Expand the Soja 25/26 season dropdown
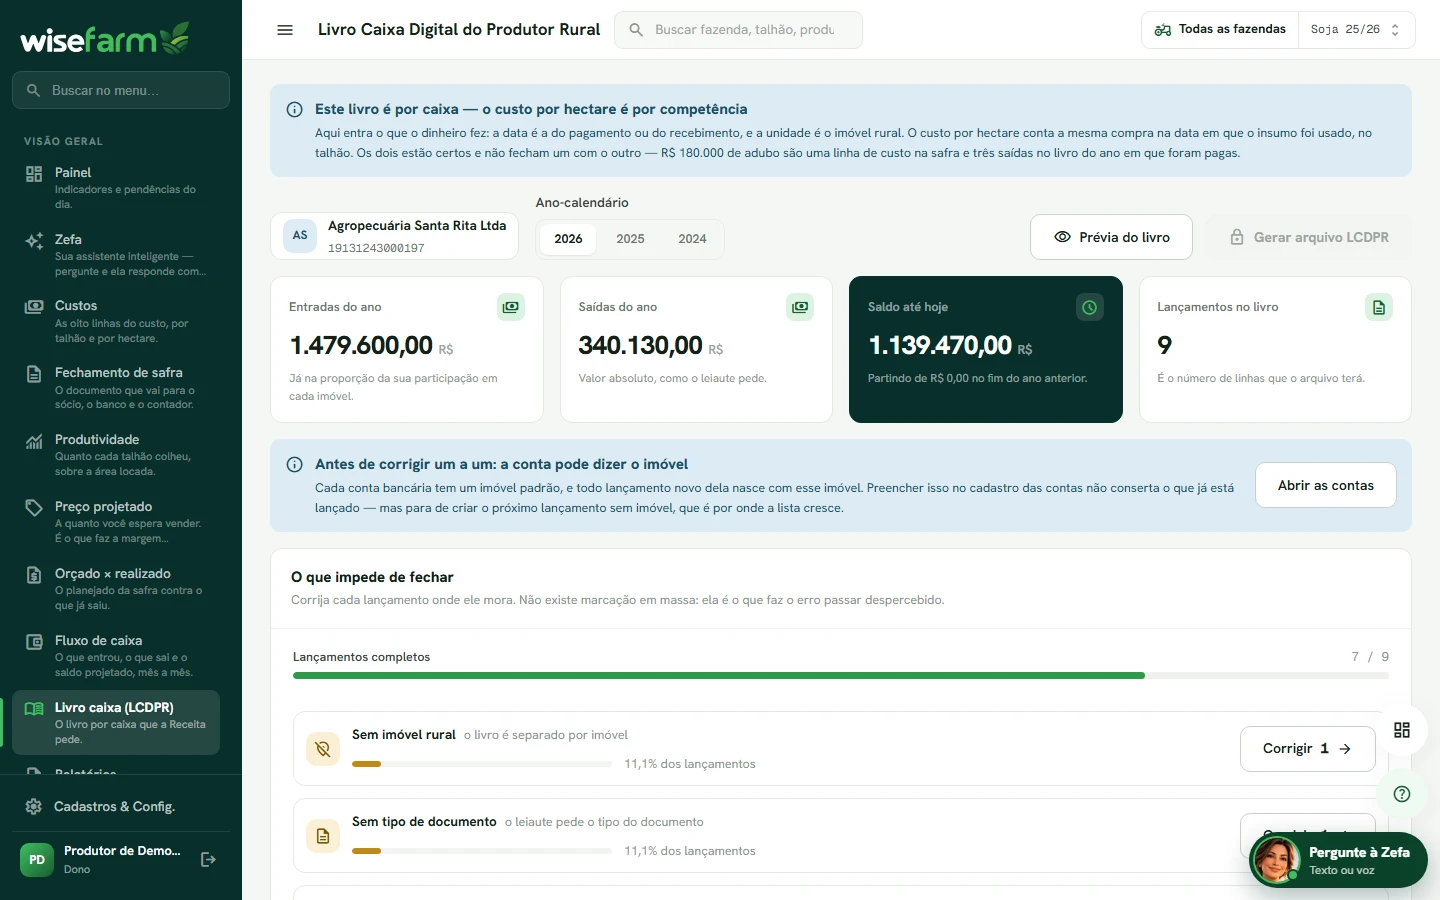This screenshot has width=1440, height=900. point(1356,30)
